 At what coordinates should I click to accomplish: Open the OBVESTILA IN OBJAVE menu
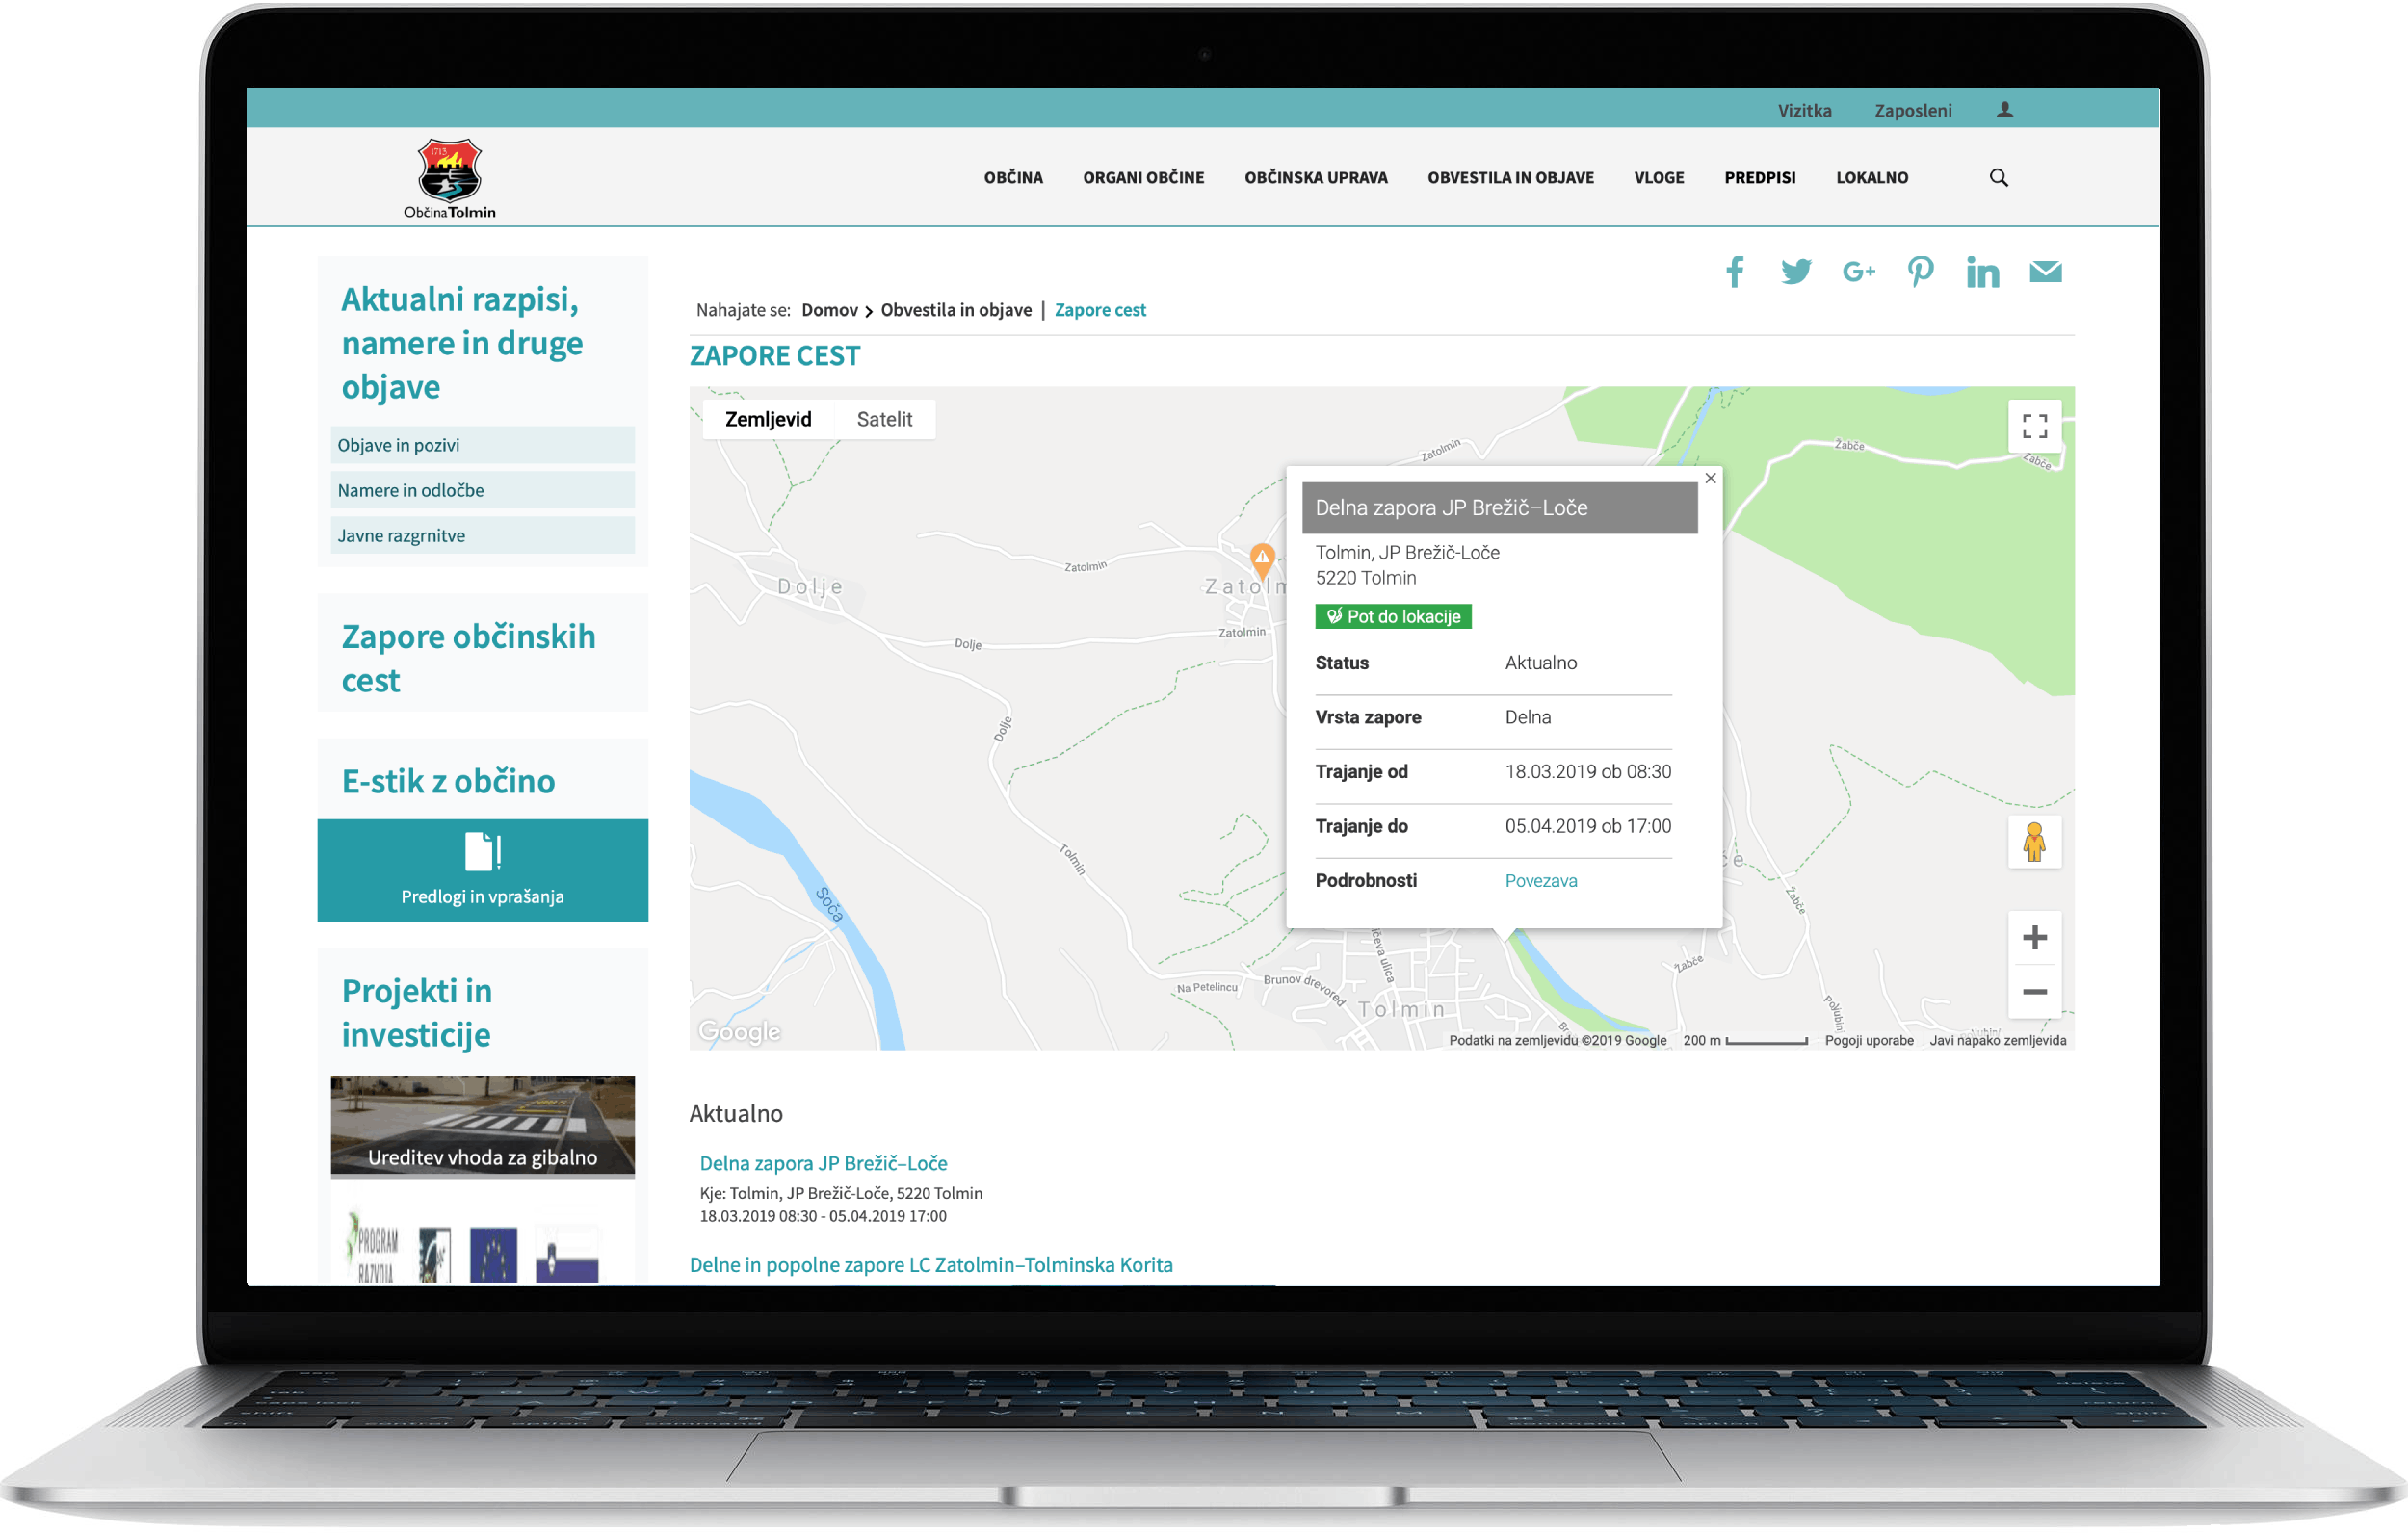click(x=1510, y=178)
